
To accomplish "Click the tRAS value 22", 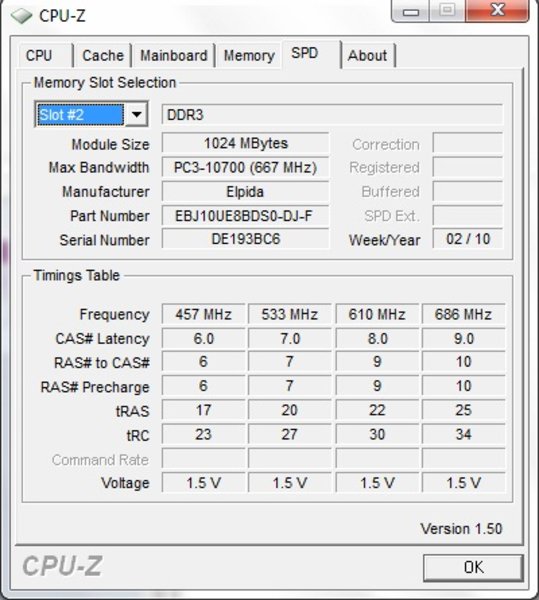I will click(377, 410).
